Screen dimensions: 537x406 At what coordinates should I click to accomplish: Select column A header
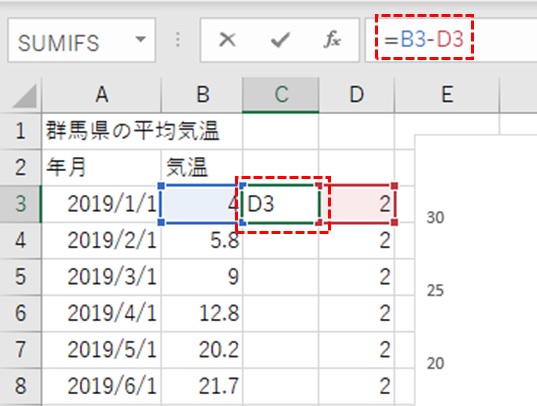click(101, 95)
